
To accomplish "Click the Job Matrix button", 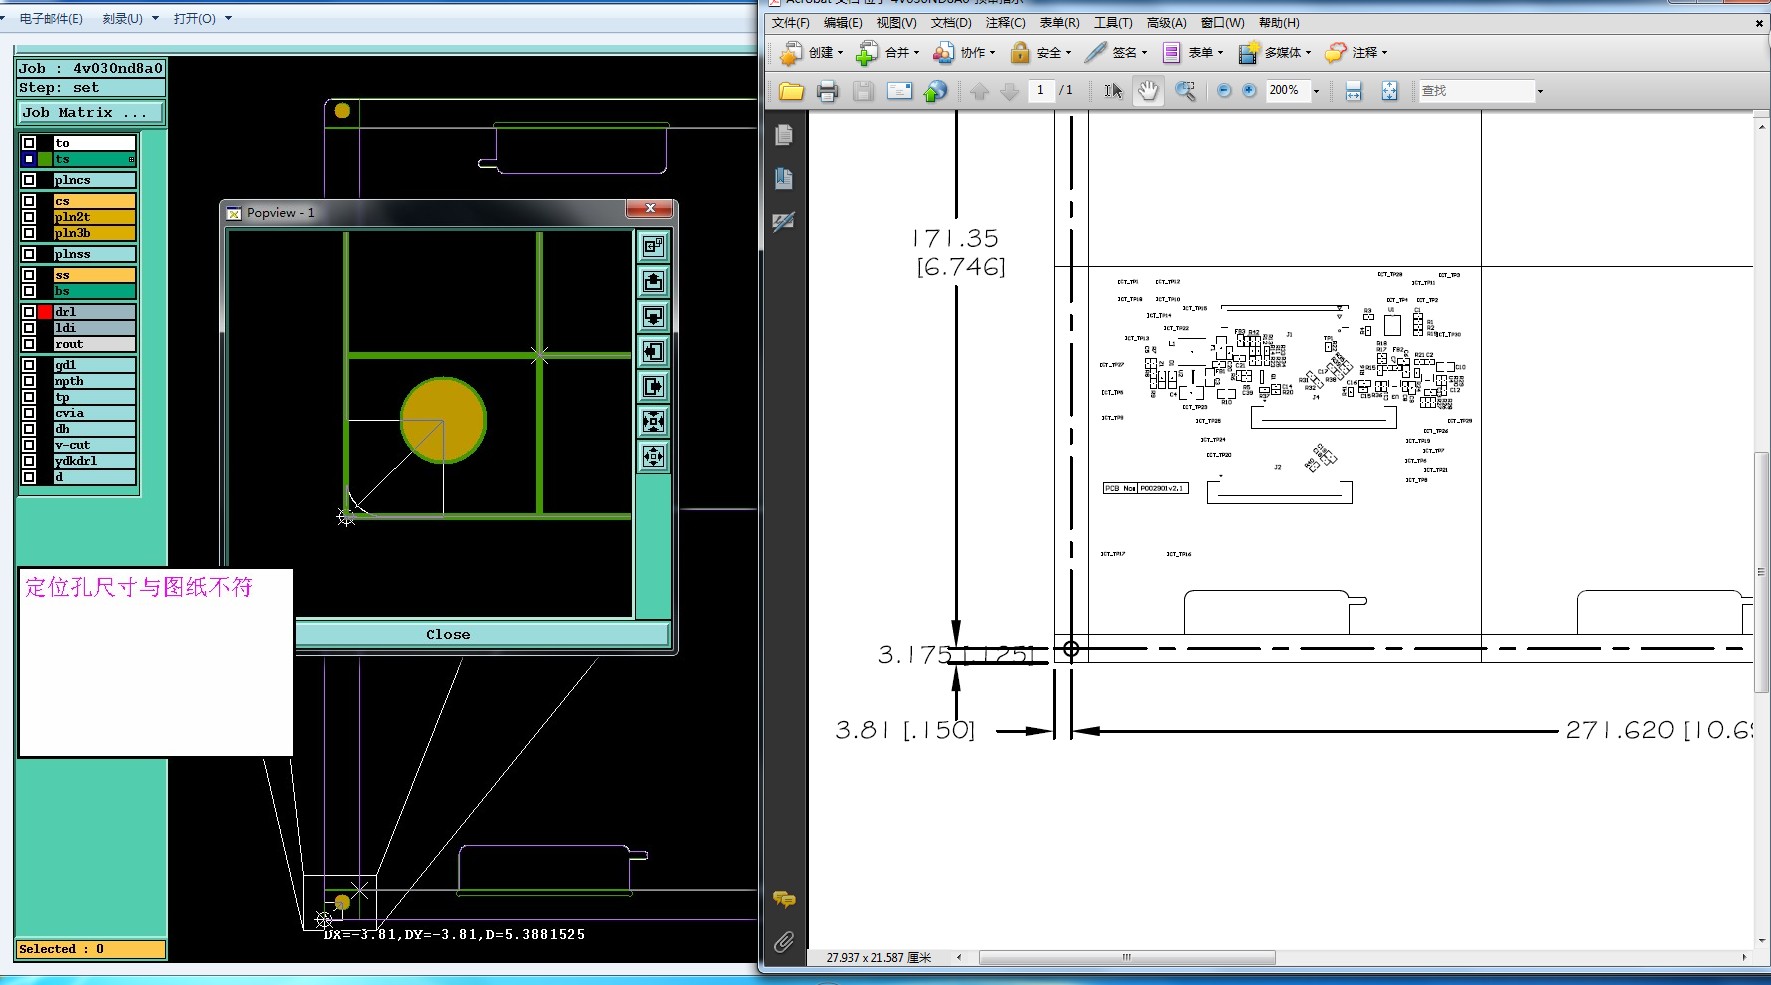I will point(90,113).
